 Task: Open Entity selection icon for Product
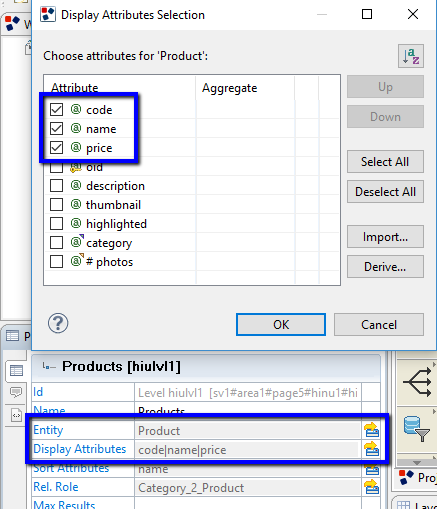click(371, 430)
